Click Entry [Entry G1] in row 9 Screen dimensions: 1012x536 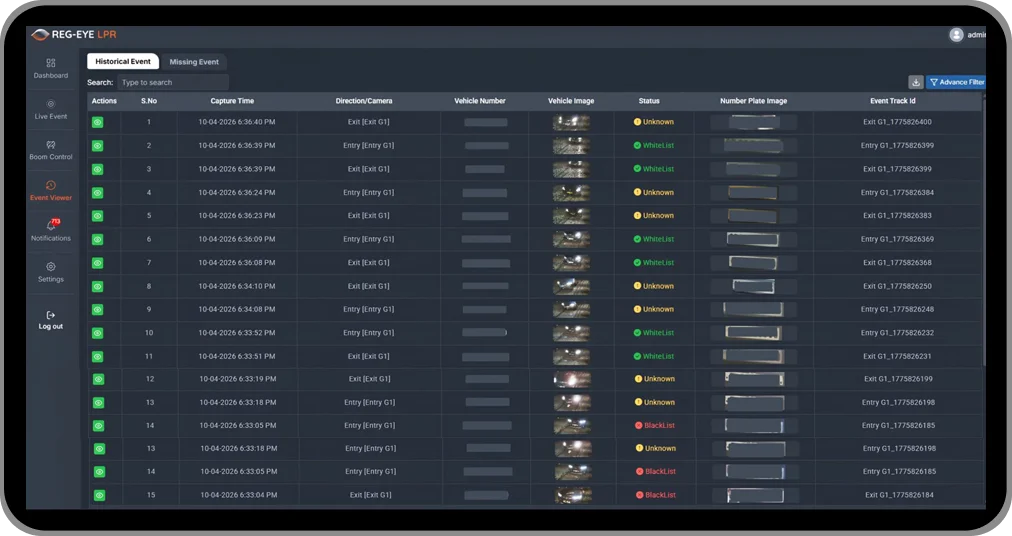[368, 309]
